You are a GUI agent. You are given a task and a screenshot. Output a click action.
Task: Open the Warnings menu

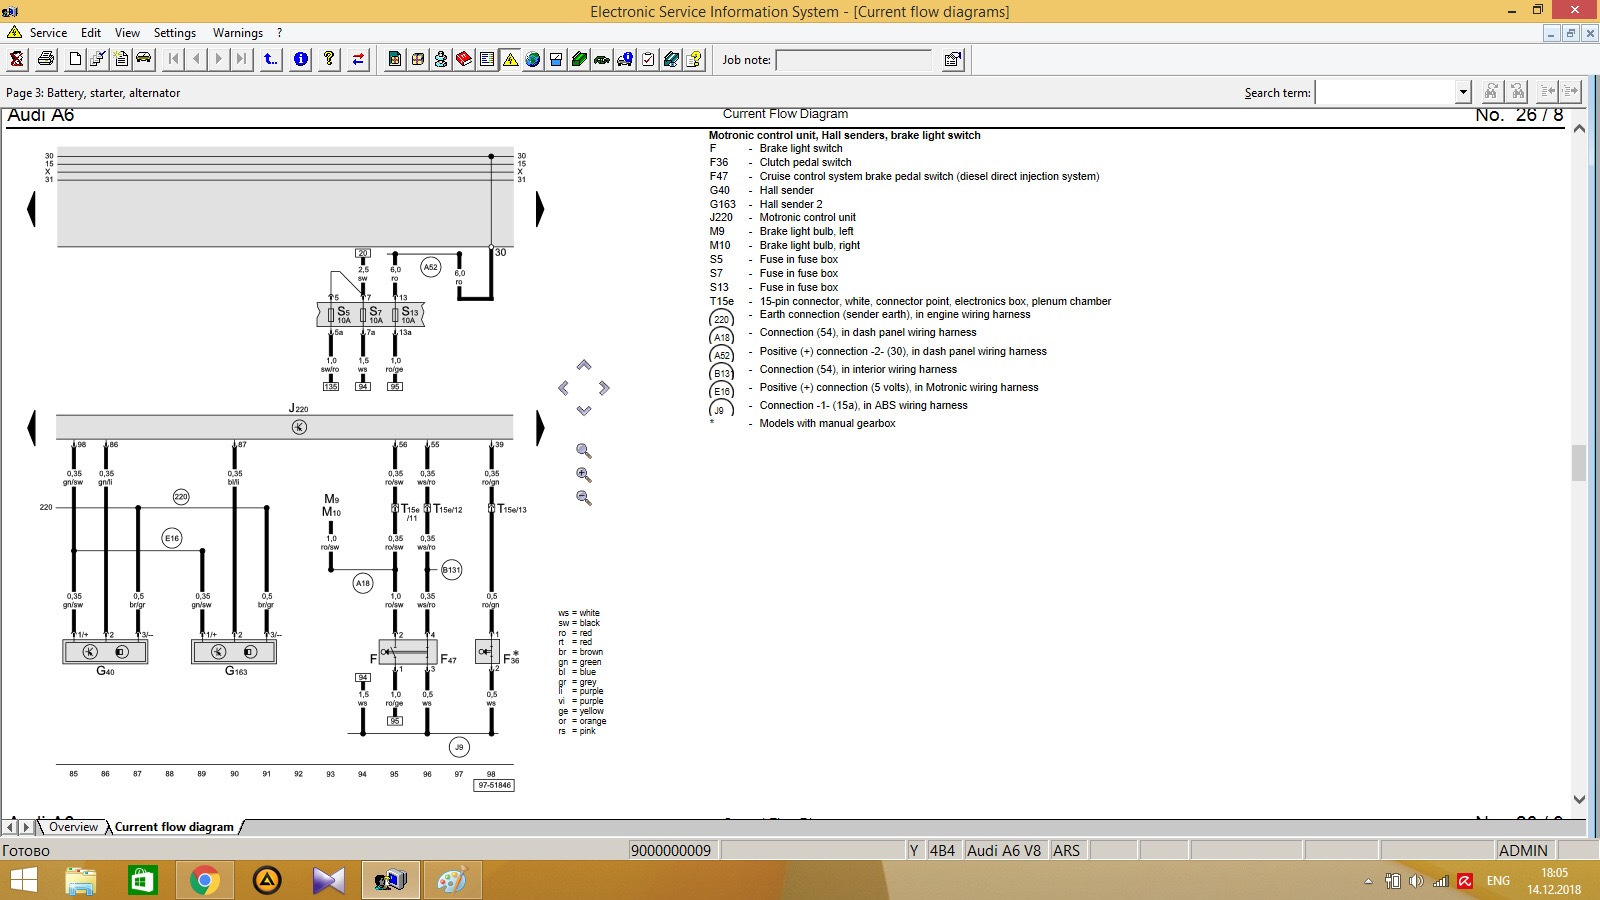[x=237, y=33]
